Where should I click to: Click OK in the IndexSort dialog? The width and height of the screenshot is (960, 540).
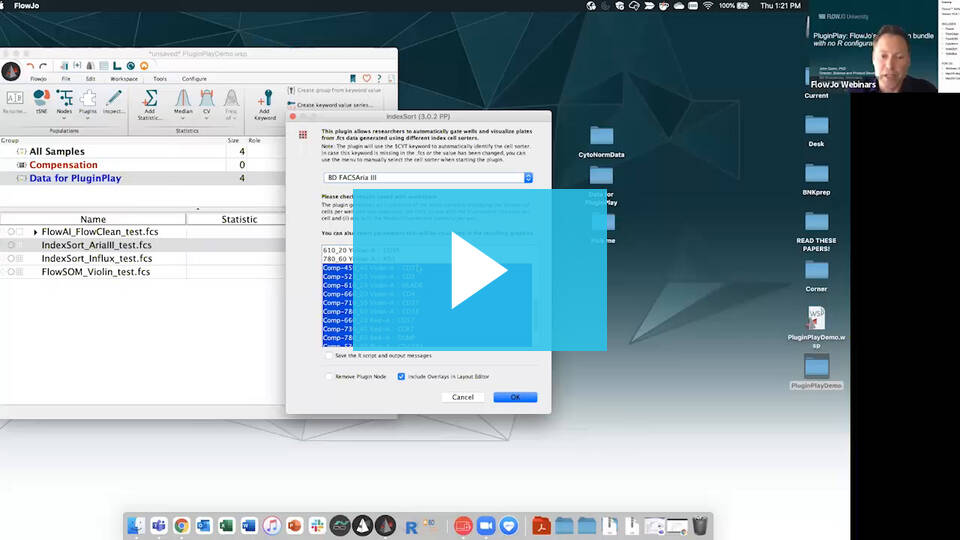[516, 397]
